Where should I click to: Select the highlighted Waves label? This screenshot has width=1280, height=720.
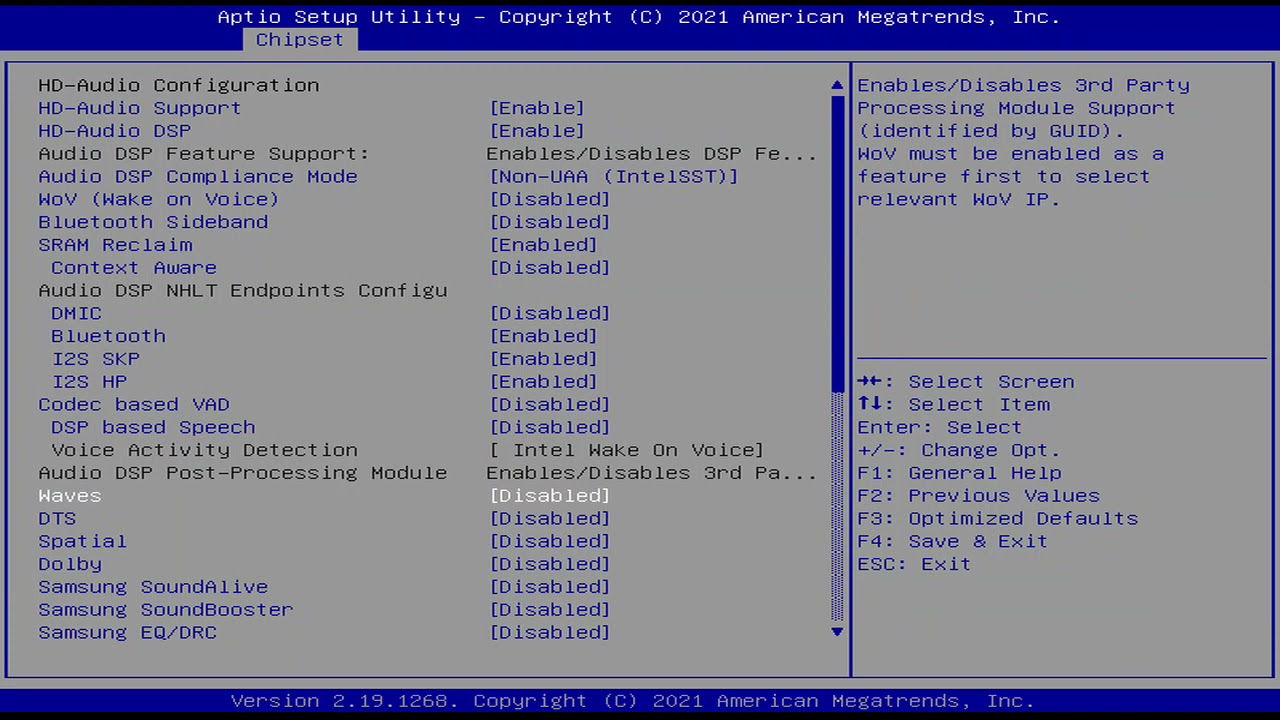point(70,496)
